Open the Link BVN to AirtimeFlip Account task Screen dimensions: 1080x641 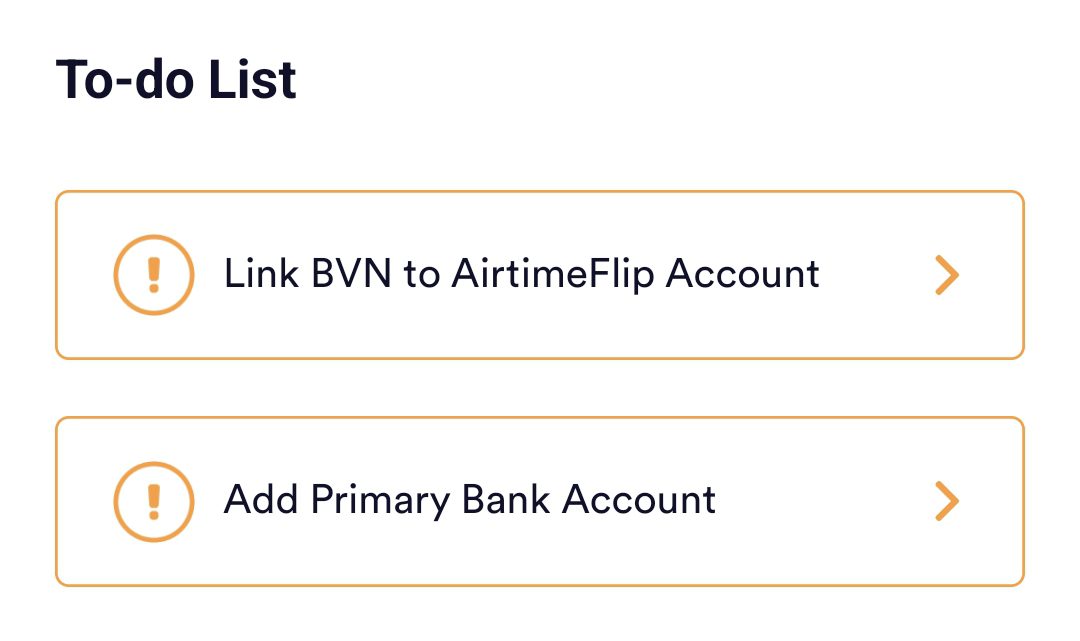[540, 274]
